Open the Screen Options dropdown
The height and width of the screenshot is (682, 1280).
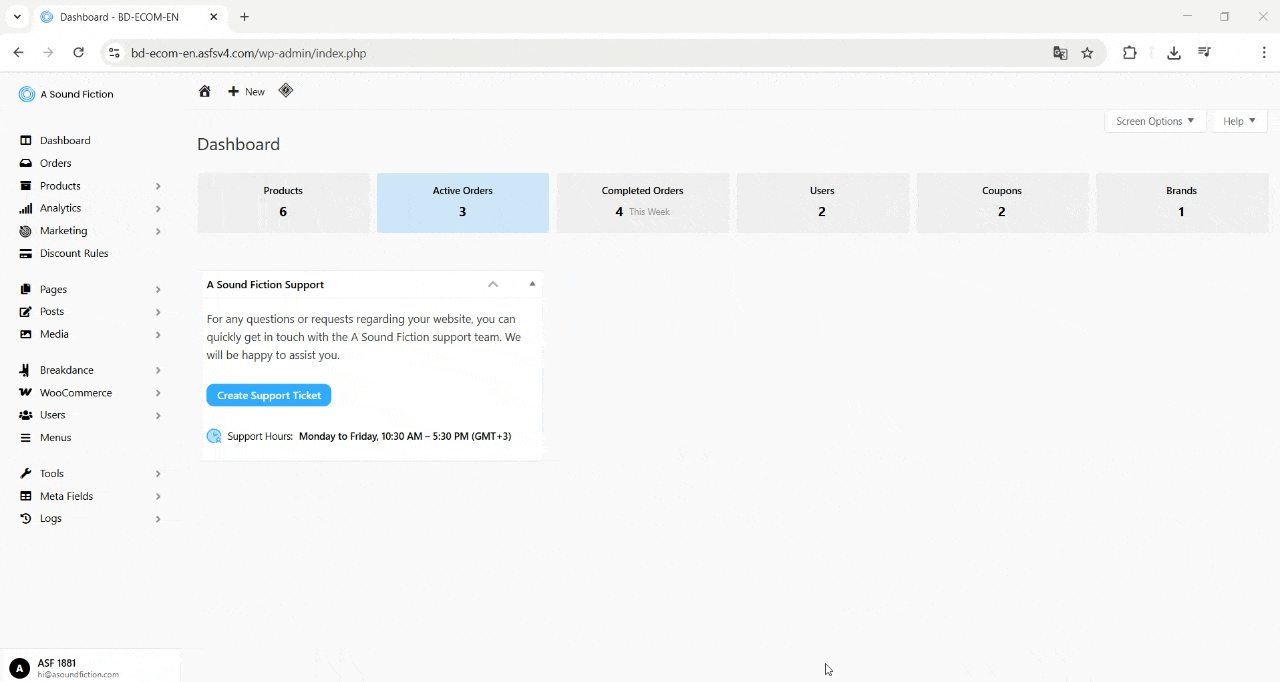1154,120
